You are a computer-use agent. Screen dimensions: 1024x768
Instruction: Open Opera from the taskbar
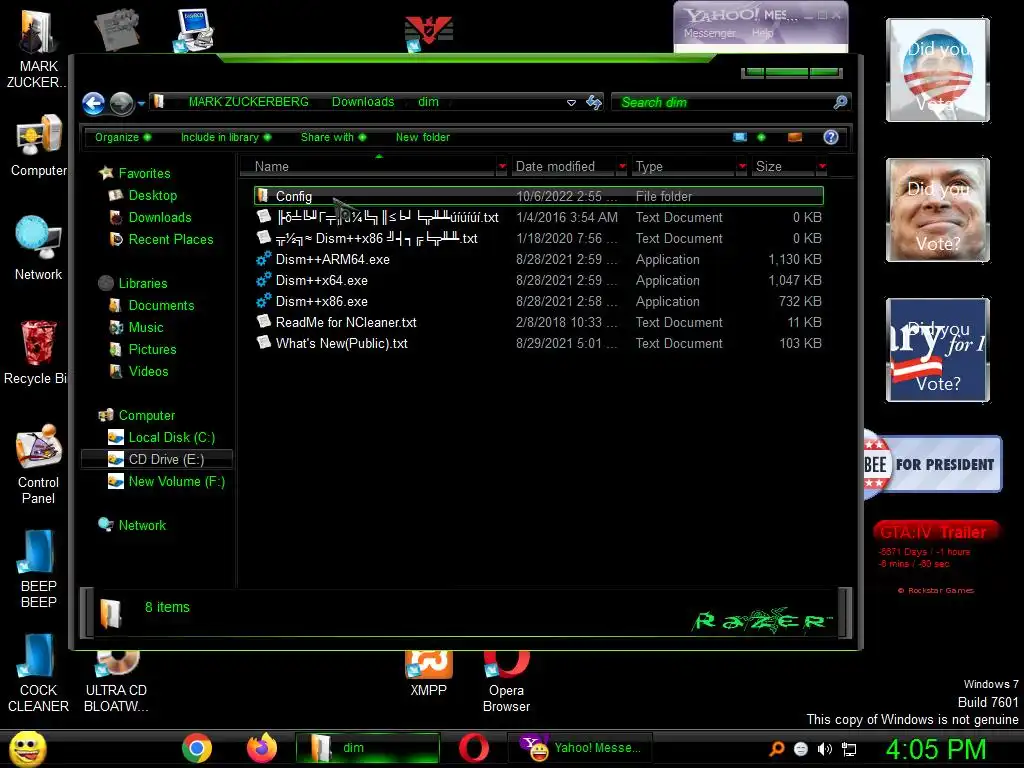(473, 748)
